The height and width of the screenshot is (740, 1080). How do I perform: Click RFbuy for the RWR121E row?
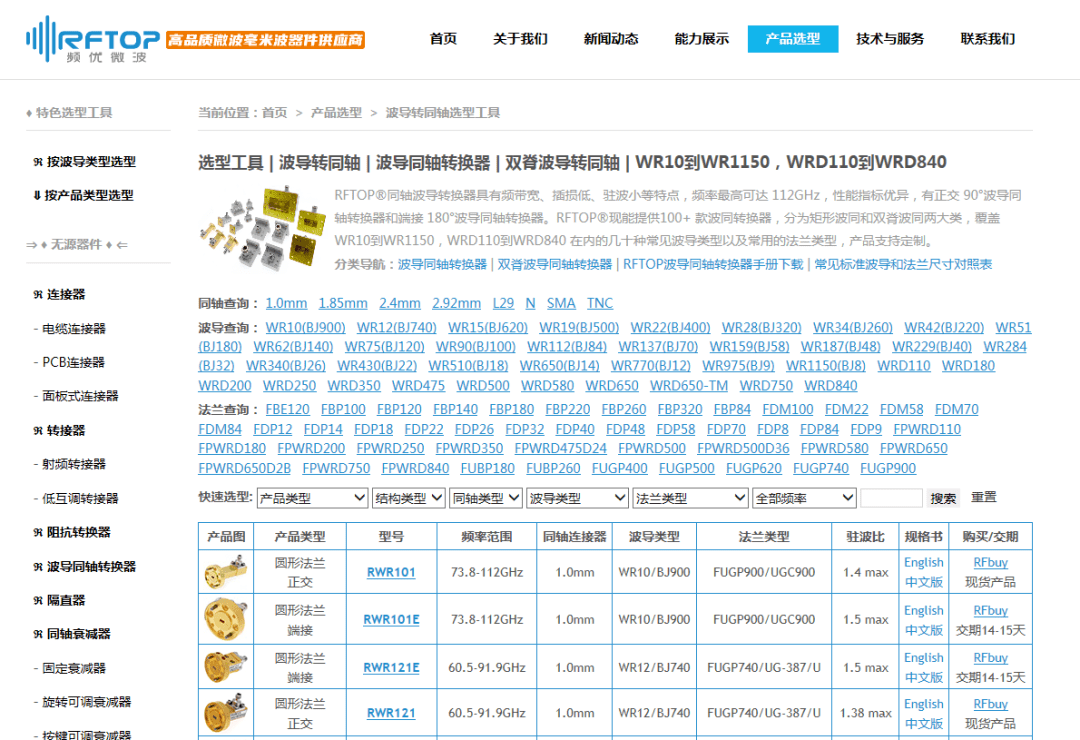pyautogui.click(x=990, y=657)
